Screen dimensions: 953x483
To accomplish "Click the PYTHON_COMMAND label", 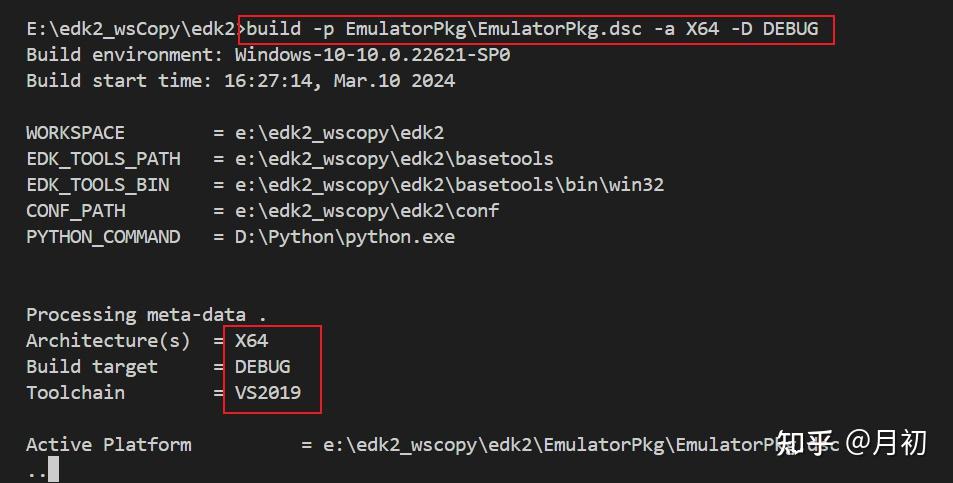I will click(x=103, y=237).
